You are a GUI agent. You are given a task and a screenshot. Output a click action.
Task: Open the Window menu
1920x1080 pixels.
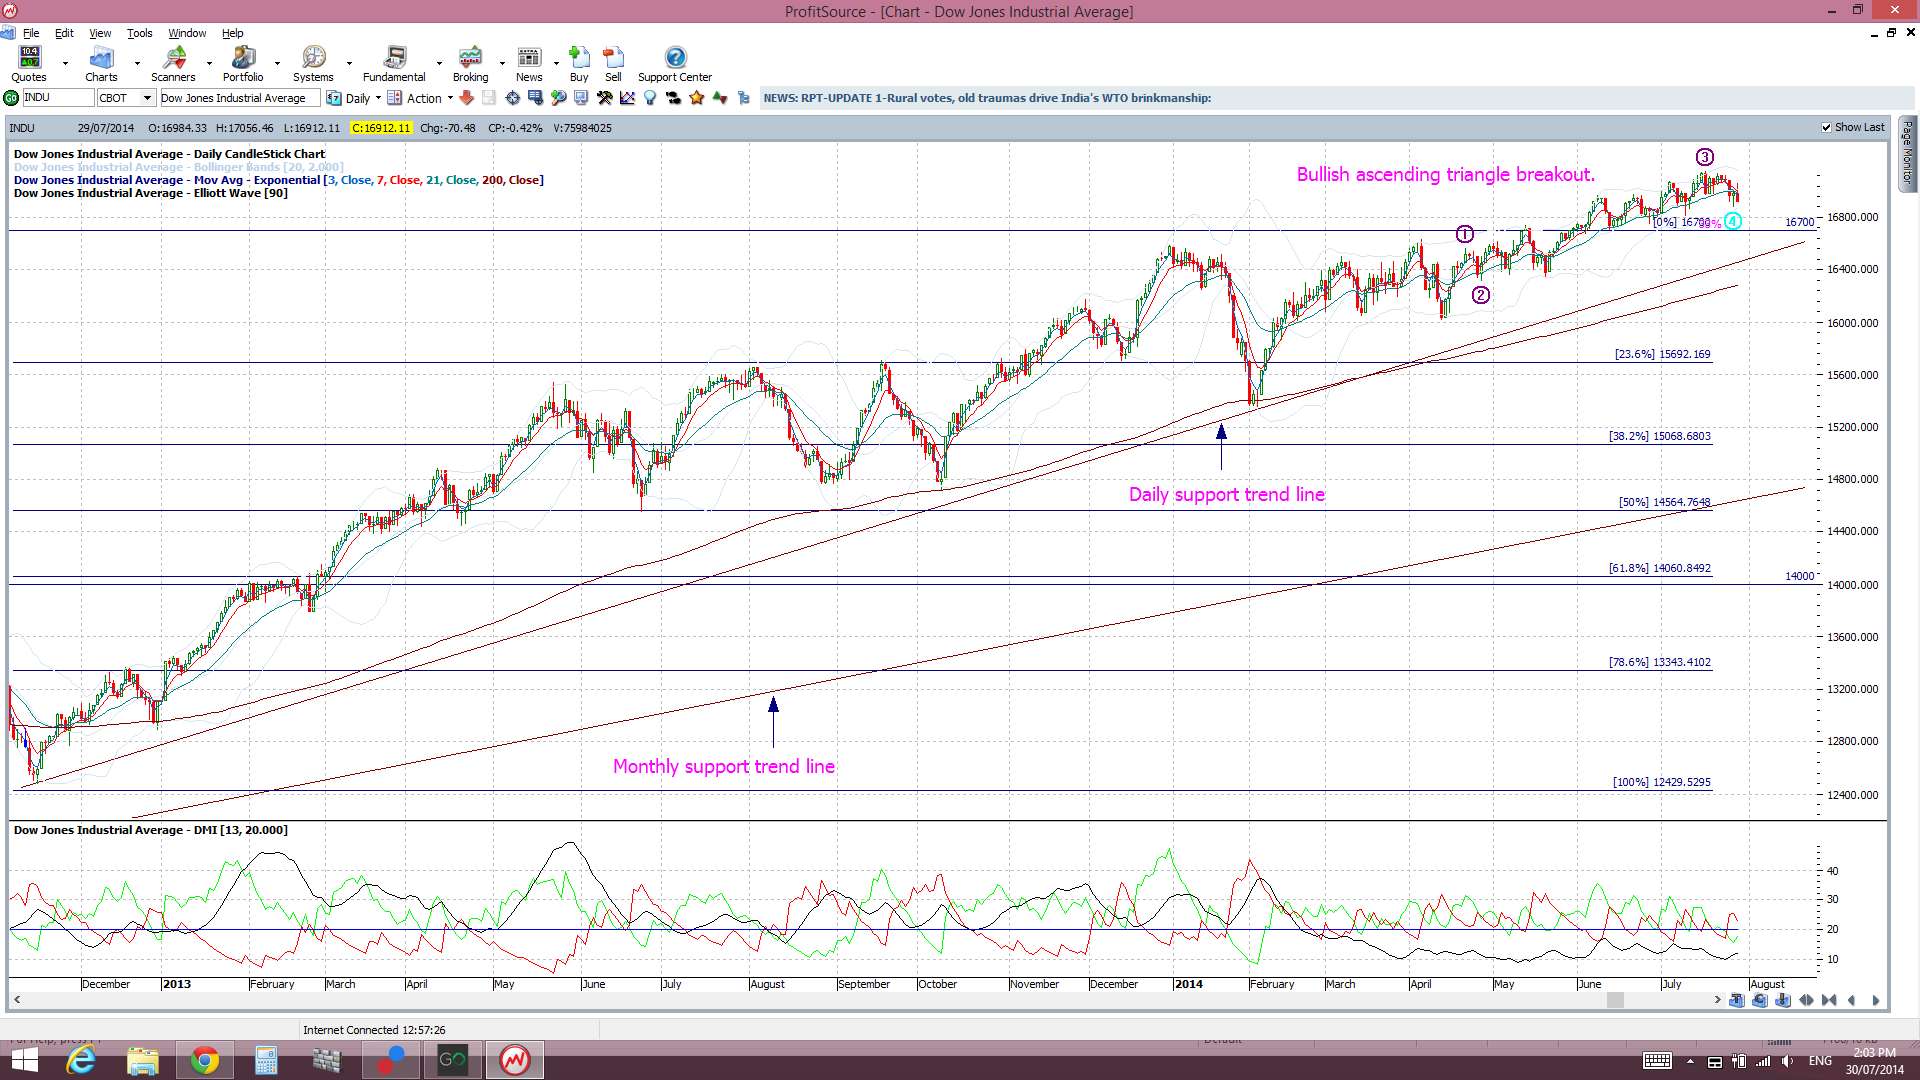[x=187, y=33]
